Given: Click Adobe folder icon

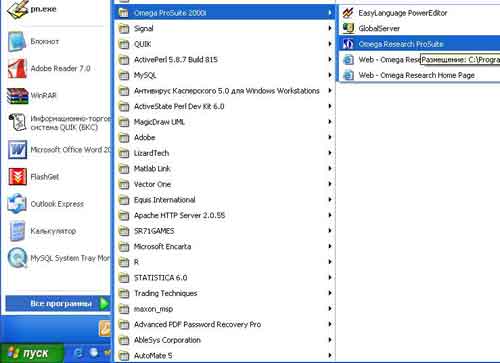Looking at the screenshot, I should coord(124,138).
